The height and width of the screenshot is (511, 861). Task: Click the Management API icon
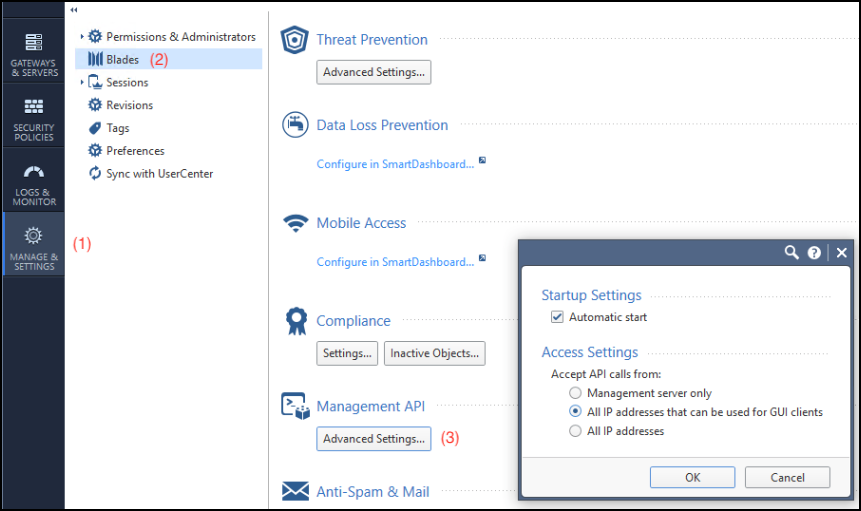coord(295,406)
